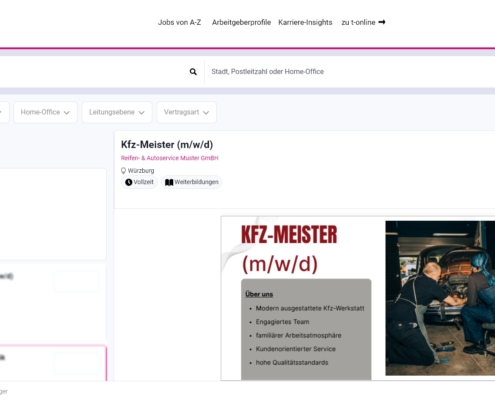Click the Vollzeit tag
The height and width of the screenshot is (400, 495).
[139, 182]
